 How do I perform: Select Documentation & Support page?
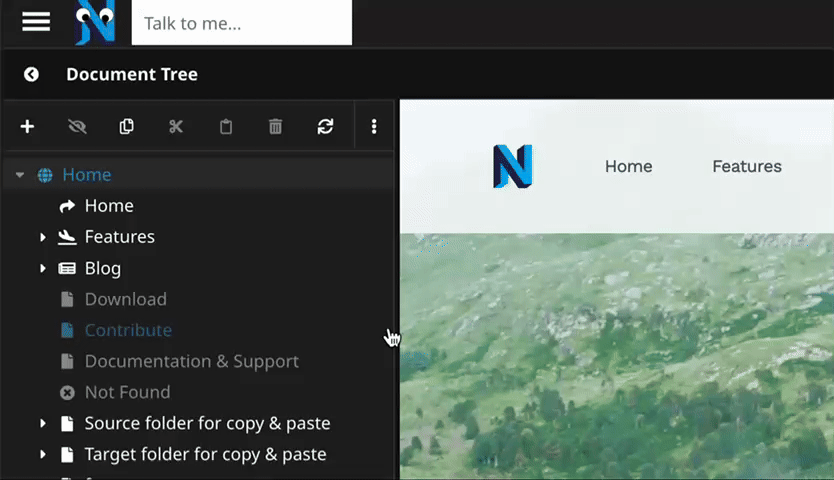(191, 361)
